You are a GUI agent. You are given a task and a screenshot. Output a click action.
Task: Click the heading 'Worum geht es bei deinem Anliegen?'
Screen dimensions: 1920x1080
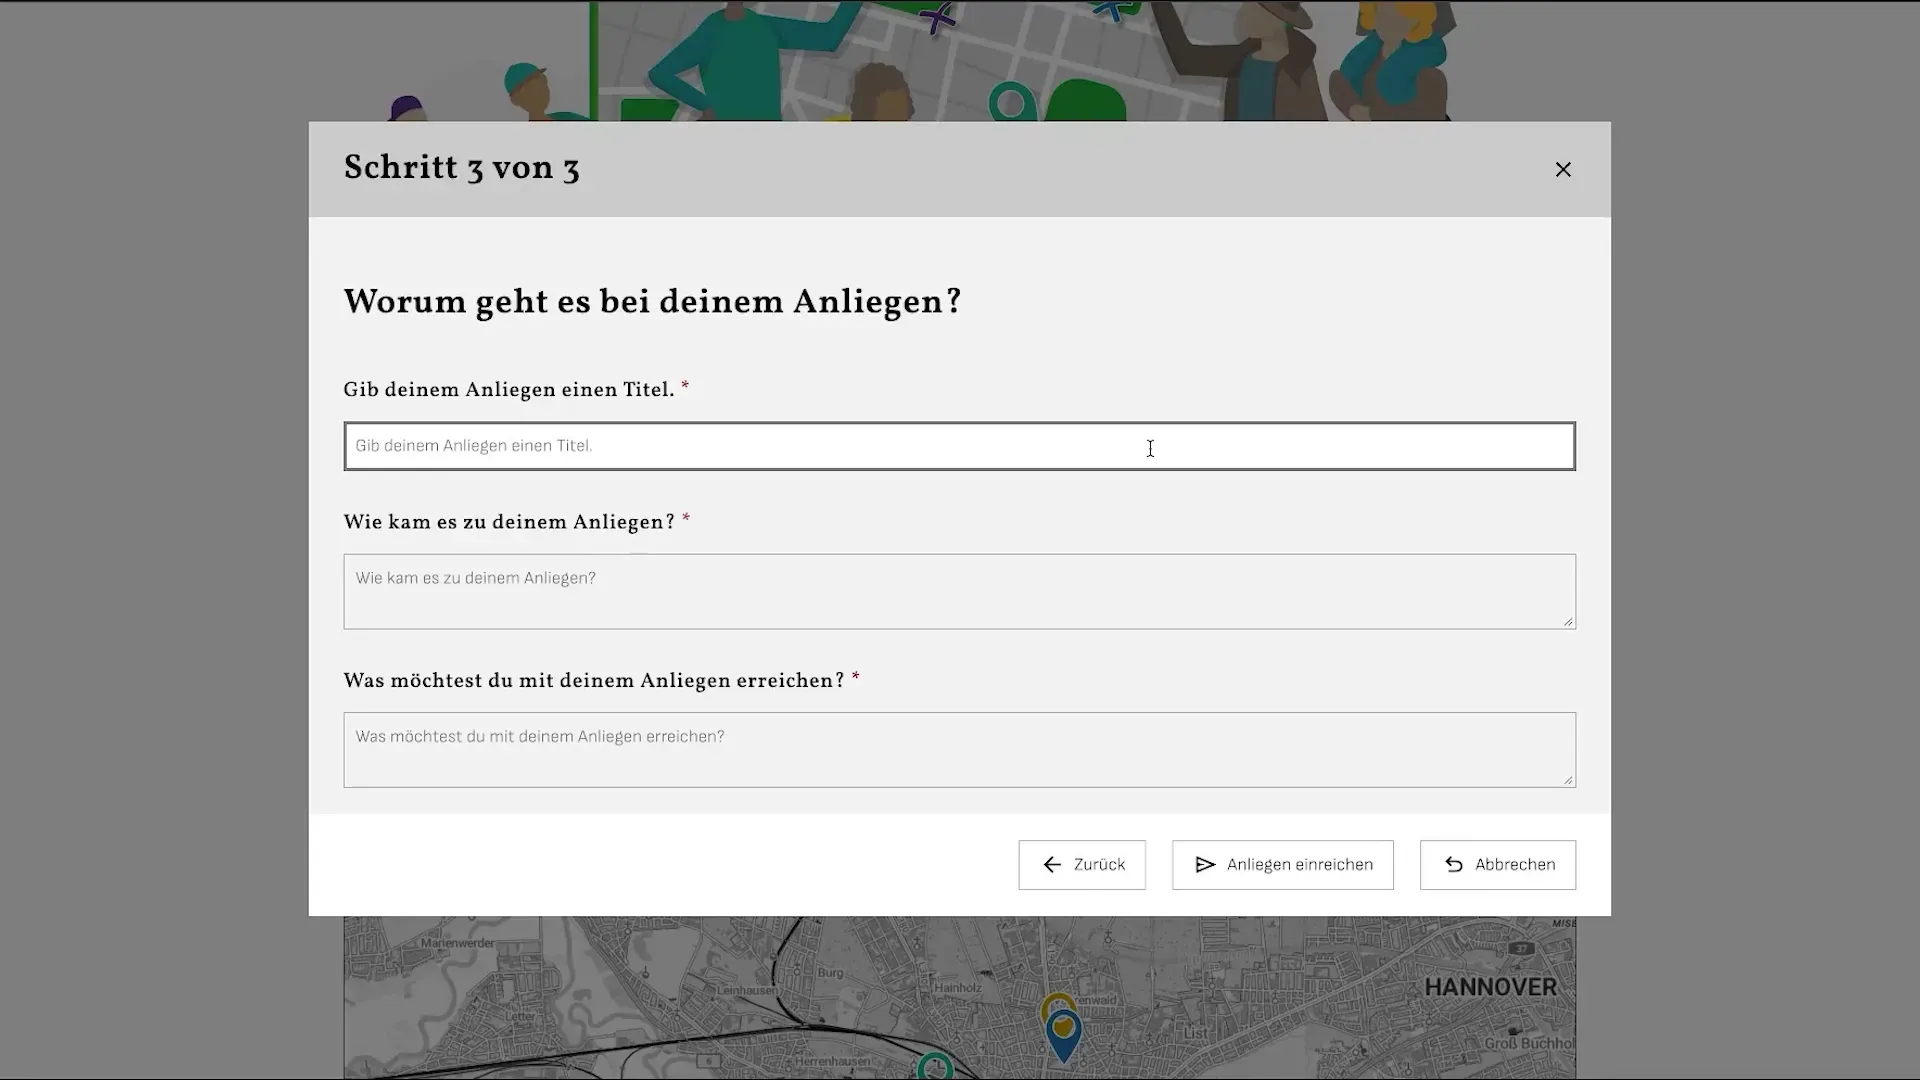652,302
